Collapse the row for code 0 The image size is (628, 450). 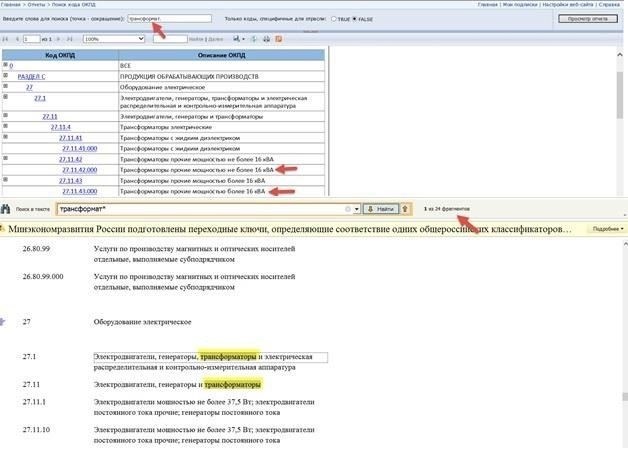tap(6, 64)
